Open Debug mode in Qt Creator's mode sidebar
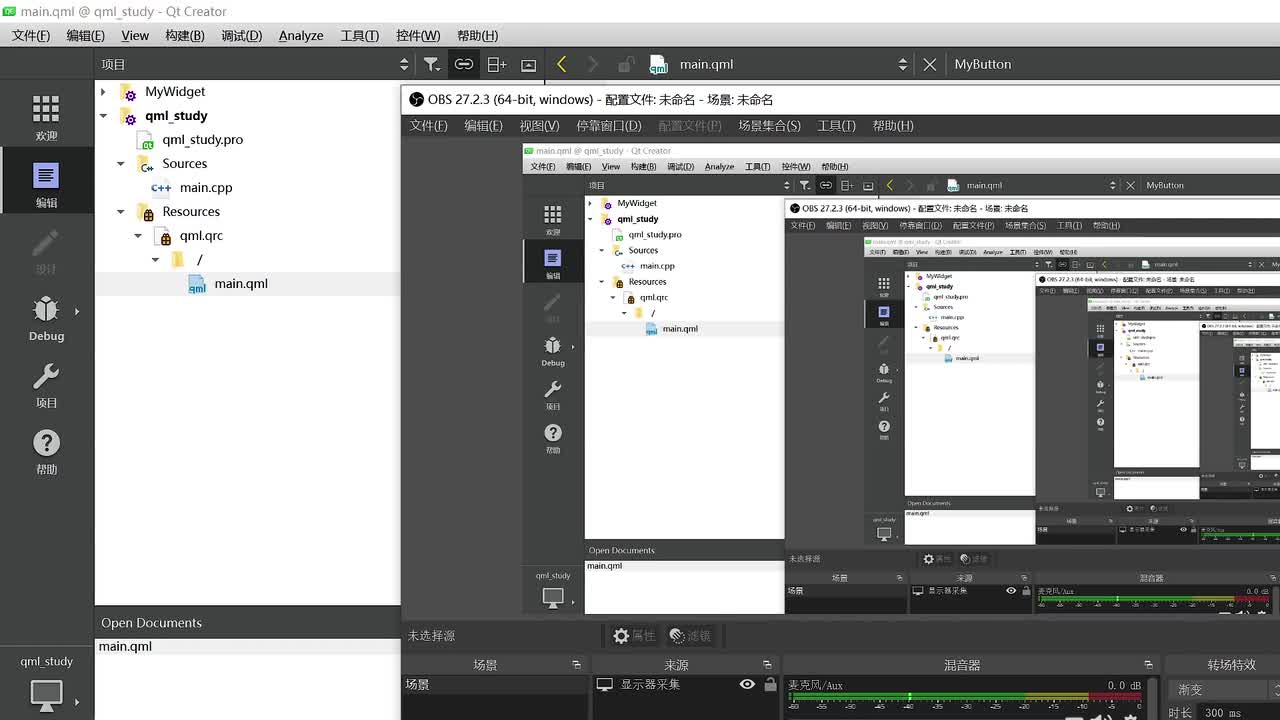This screenshot has width=1280, height=720. (46, 317)
